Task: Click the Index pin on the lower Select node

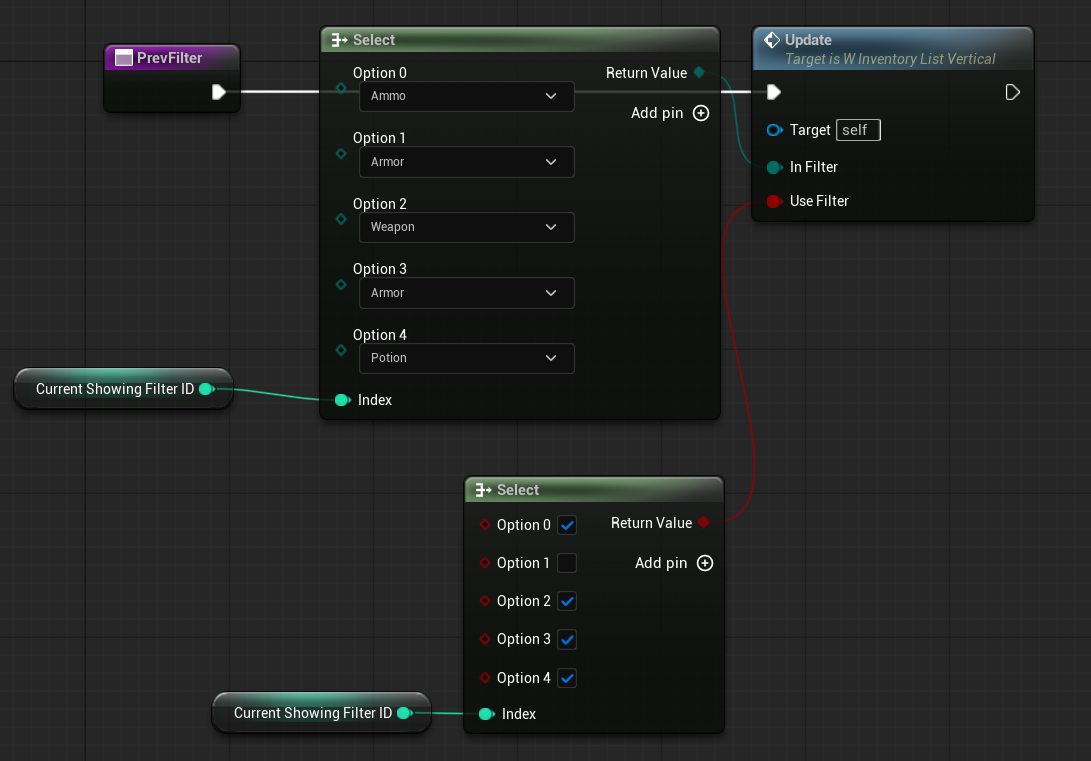Action: click(486, 714)
